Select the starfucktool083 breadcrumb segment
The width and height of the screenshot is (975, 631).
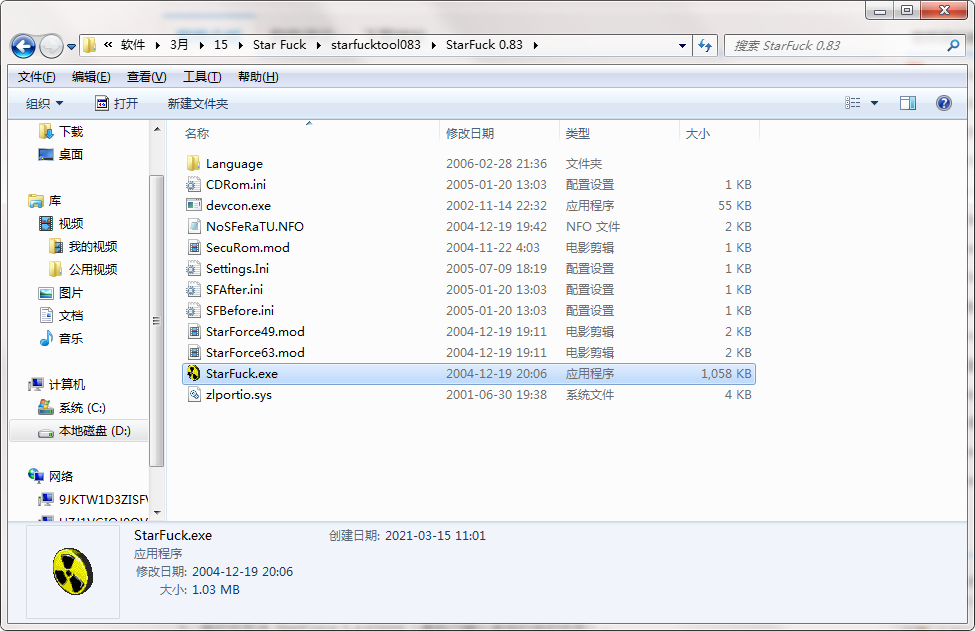point(376,45)
